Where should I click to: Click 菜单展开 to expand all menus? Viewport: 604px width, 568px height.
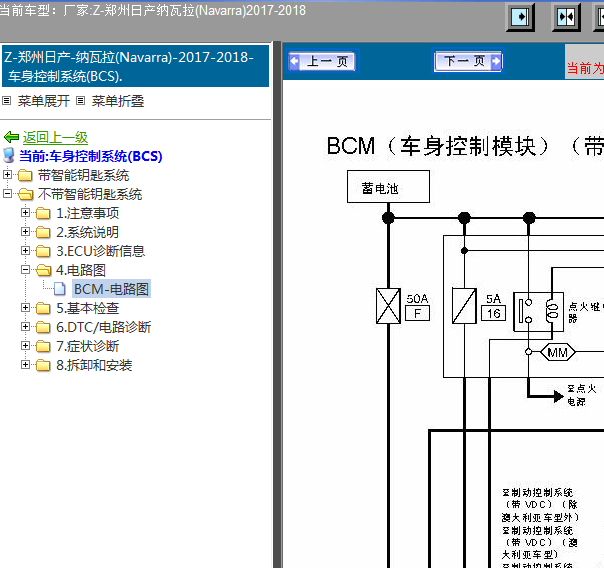click(44, 101)
